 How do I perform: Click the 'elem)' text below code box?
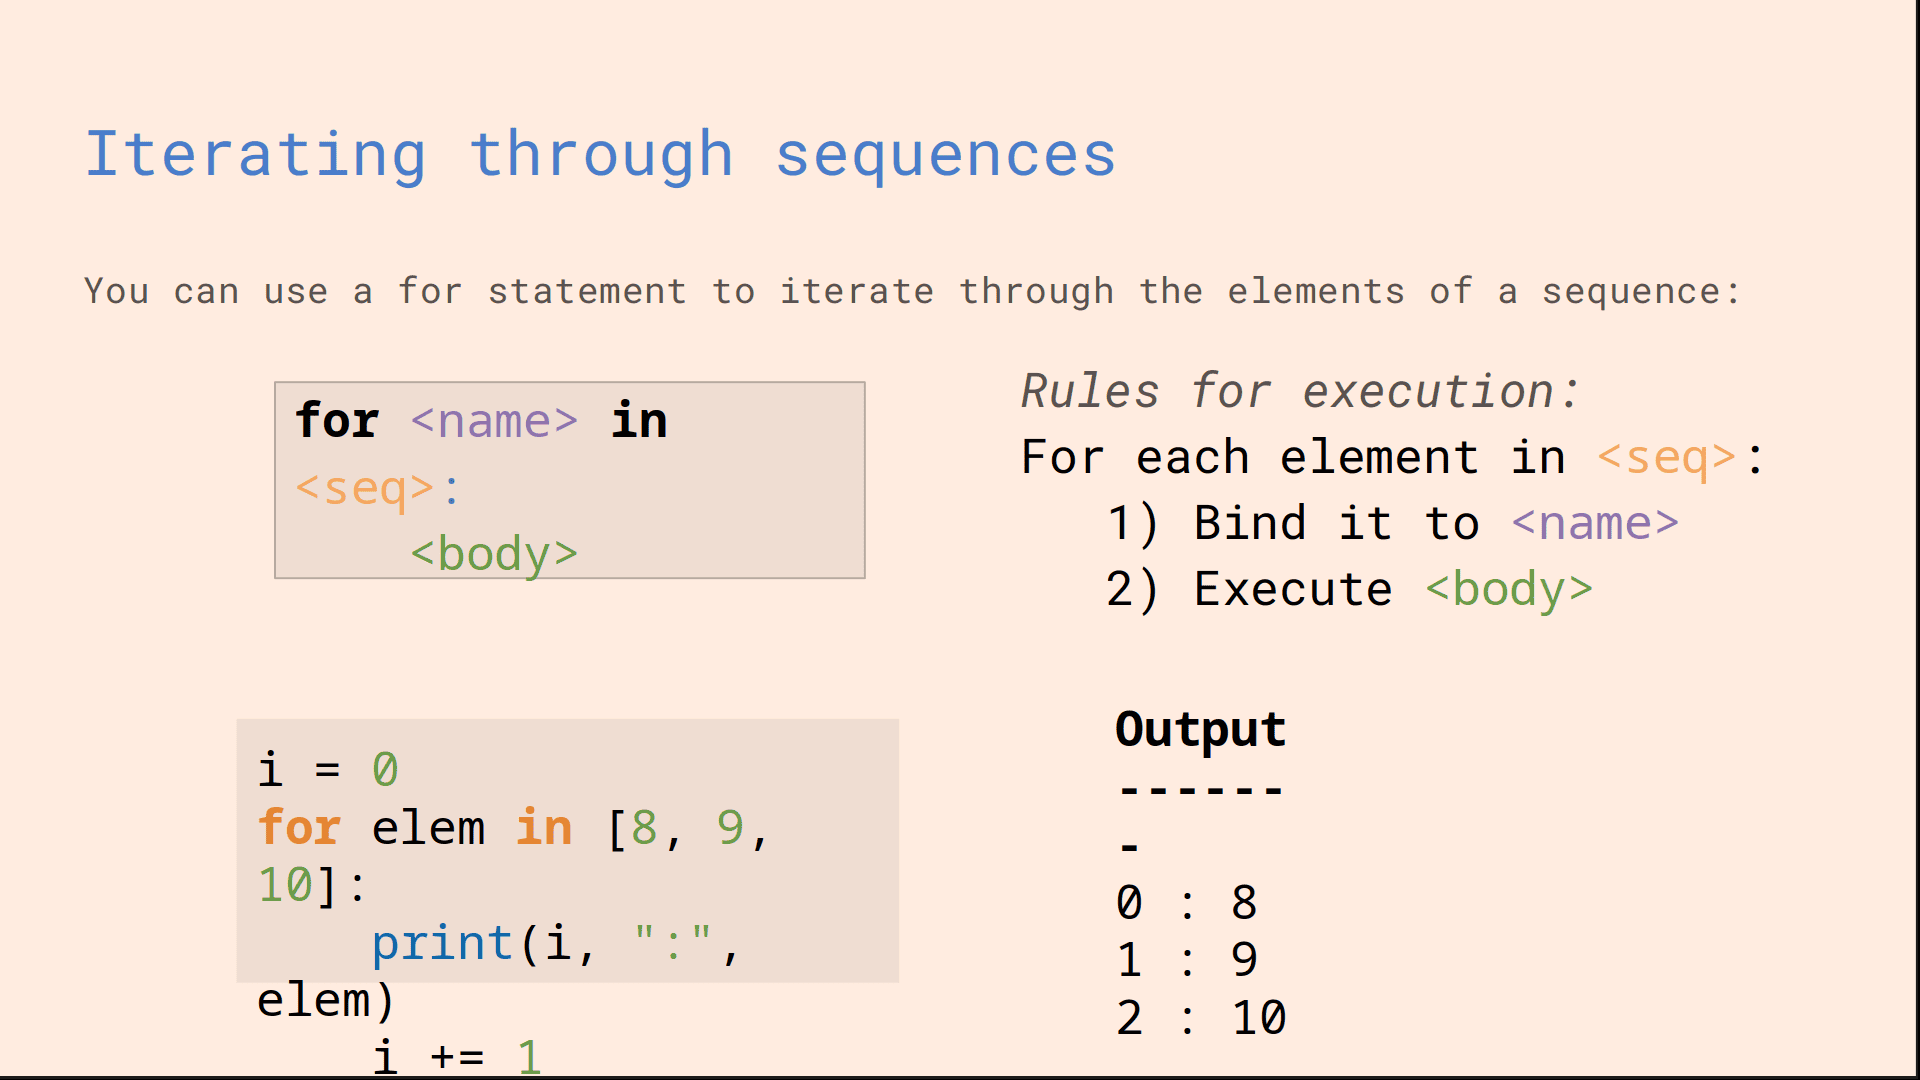(x=326, y=1001)
